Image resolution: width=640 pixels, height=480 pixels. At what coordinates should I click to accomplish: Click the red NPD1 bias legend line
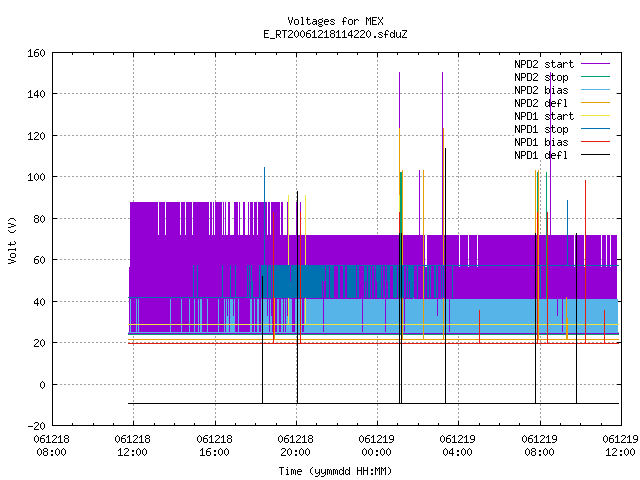coord(595,142)
